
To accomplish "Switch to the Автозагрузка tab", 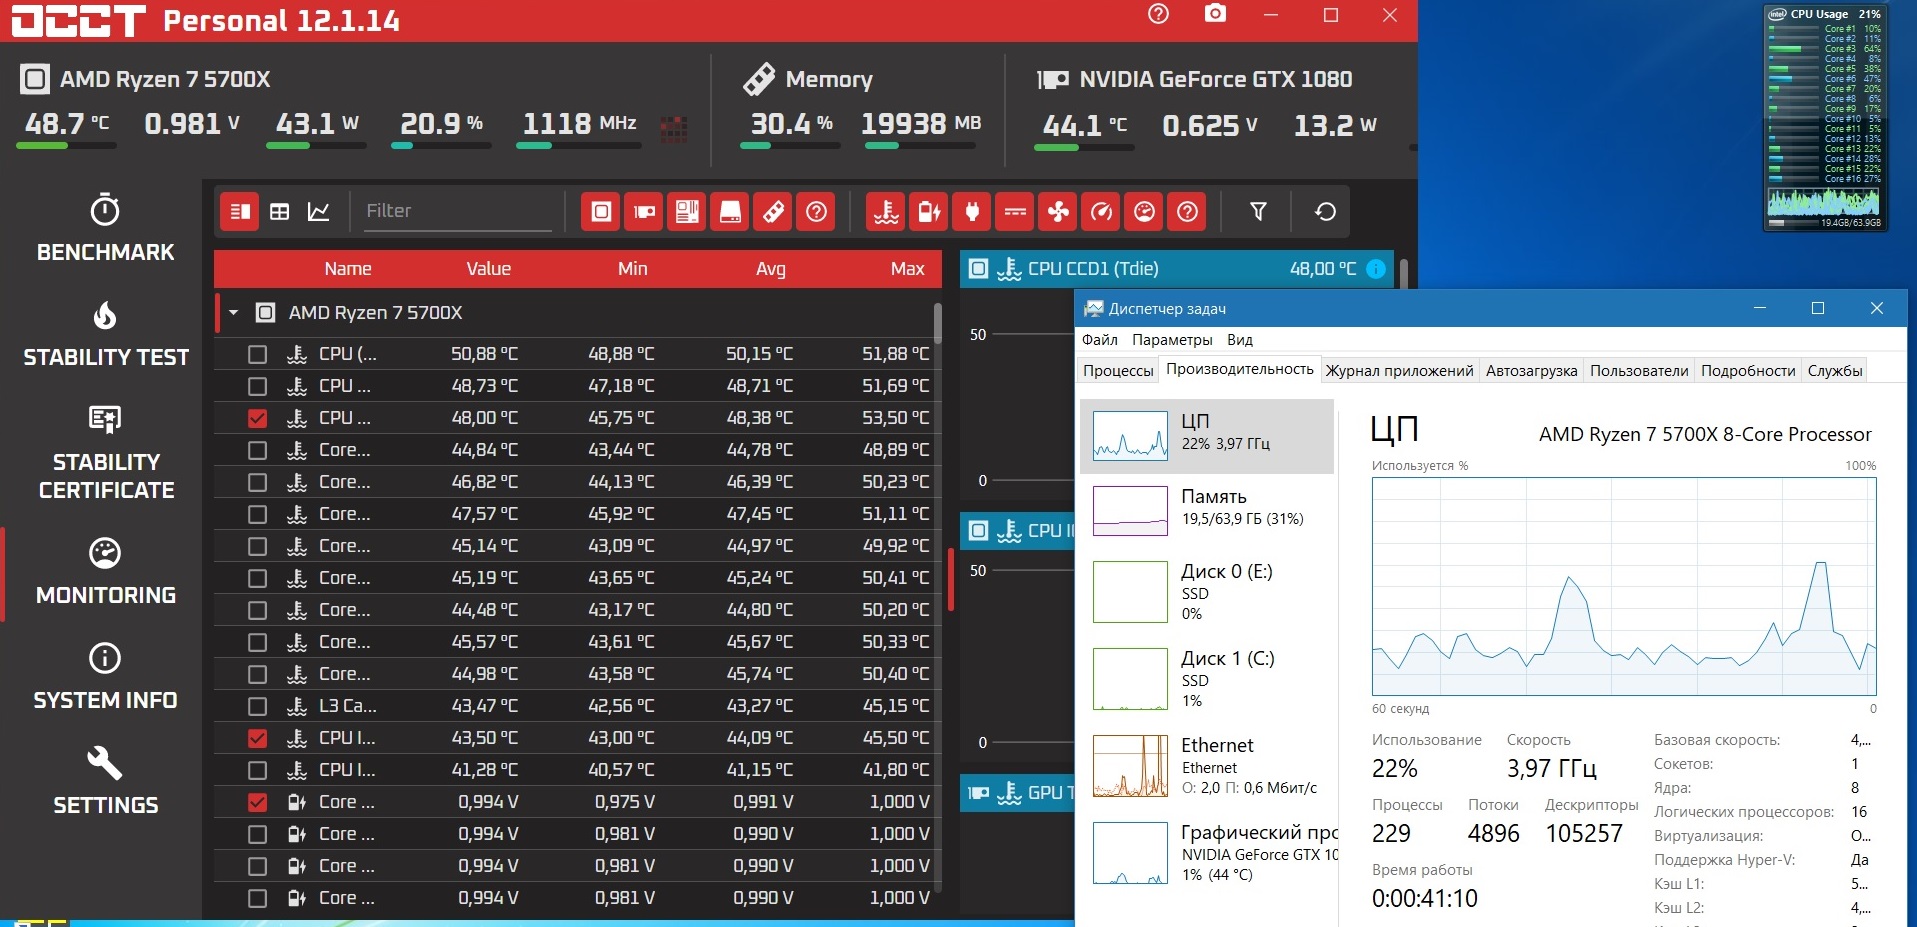I will click(x=1531, y=371).
